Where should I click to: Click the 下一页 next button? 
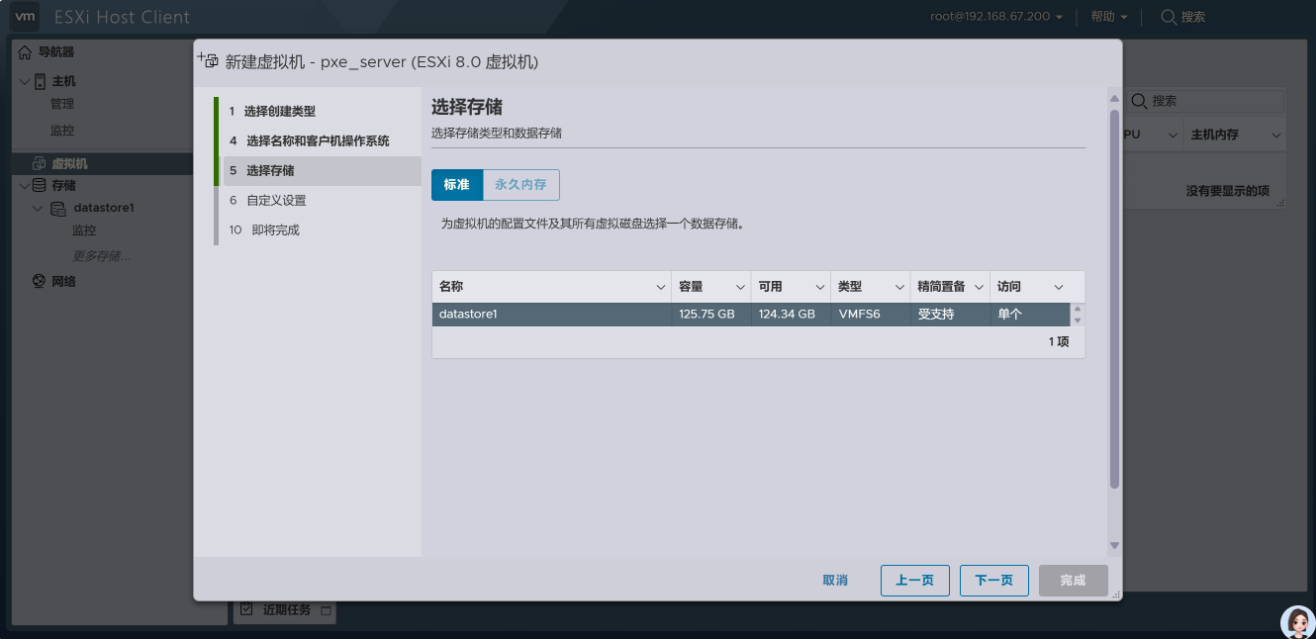click(x=994, y=581)
